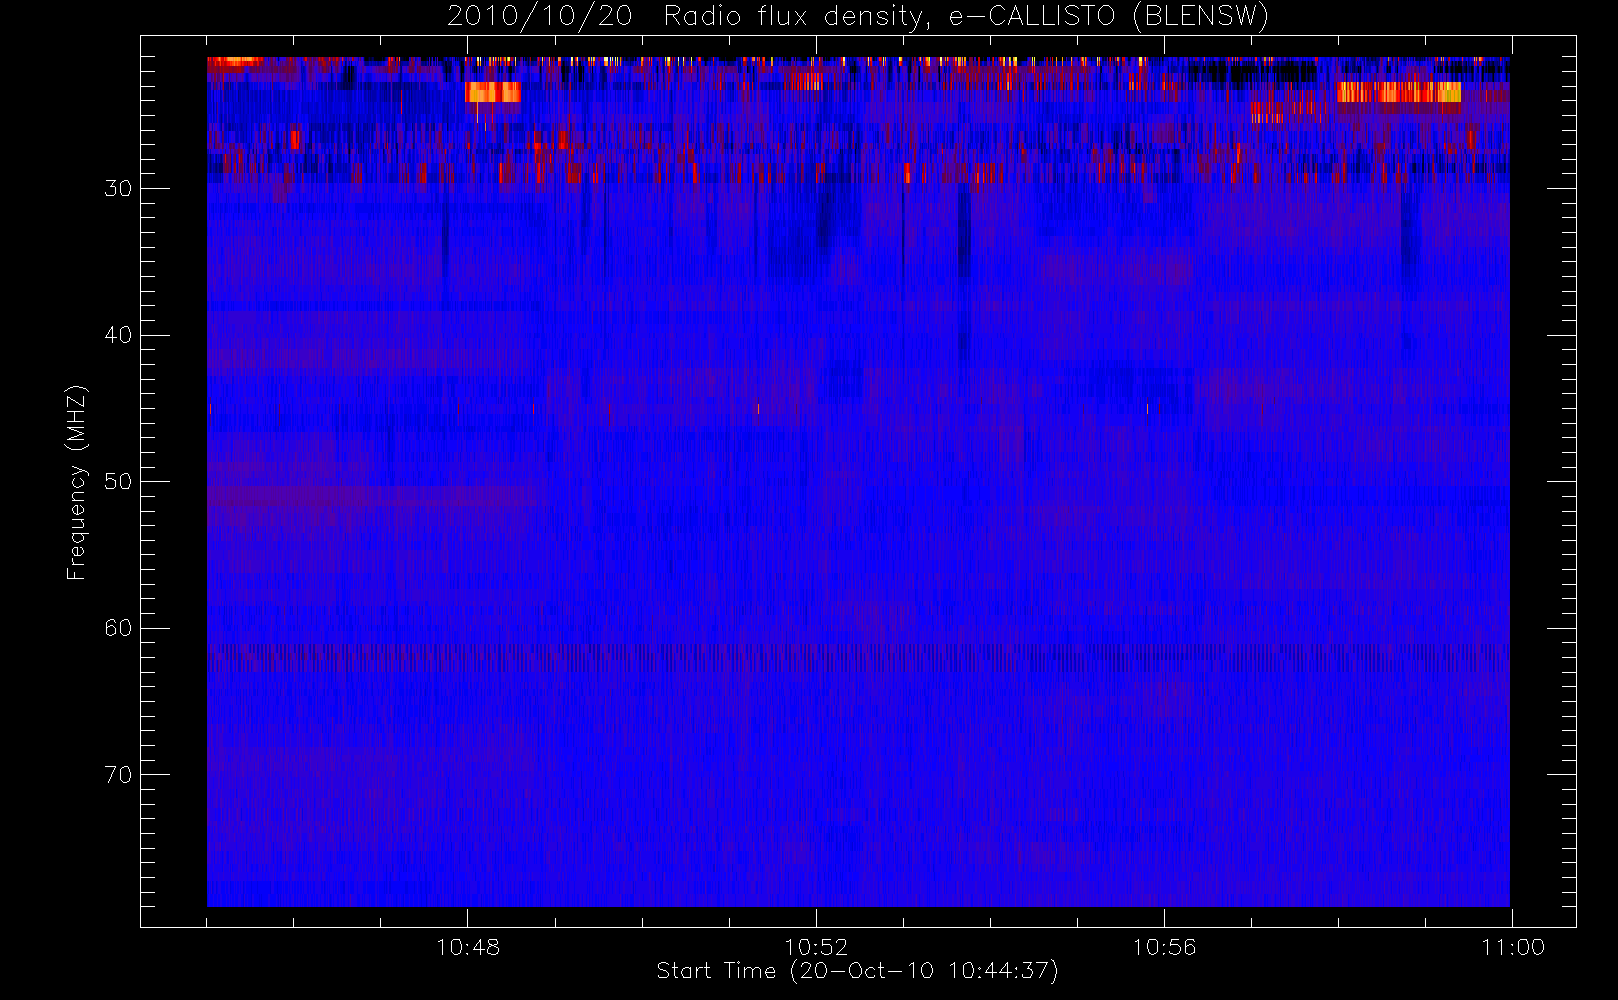The height and width of the screenshot is (1000, 1618).
Task: Click the '10:56' time tick label
Action: pos(1164,947)
